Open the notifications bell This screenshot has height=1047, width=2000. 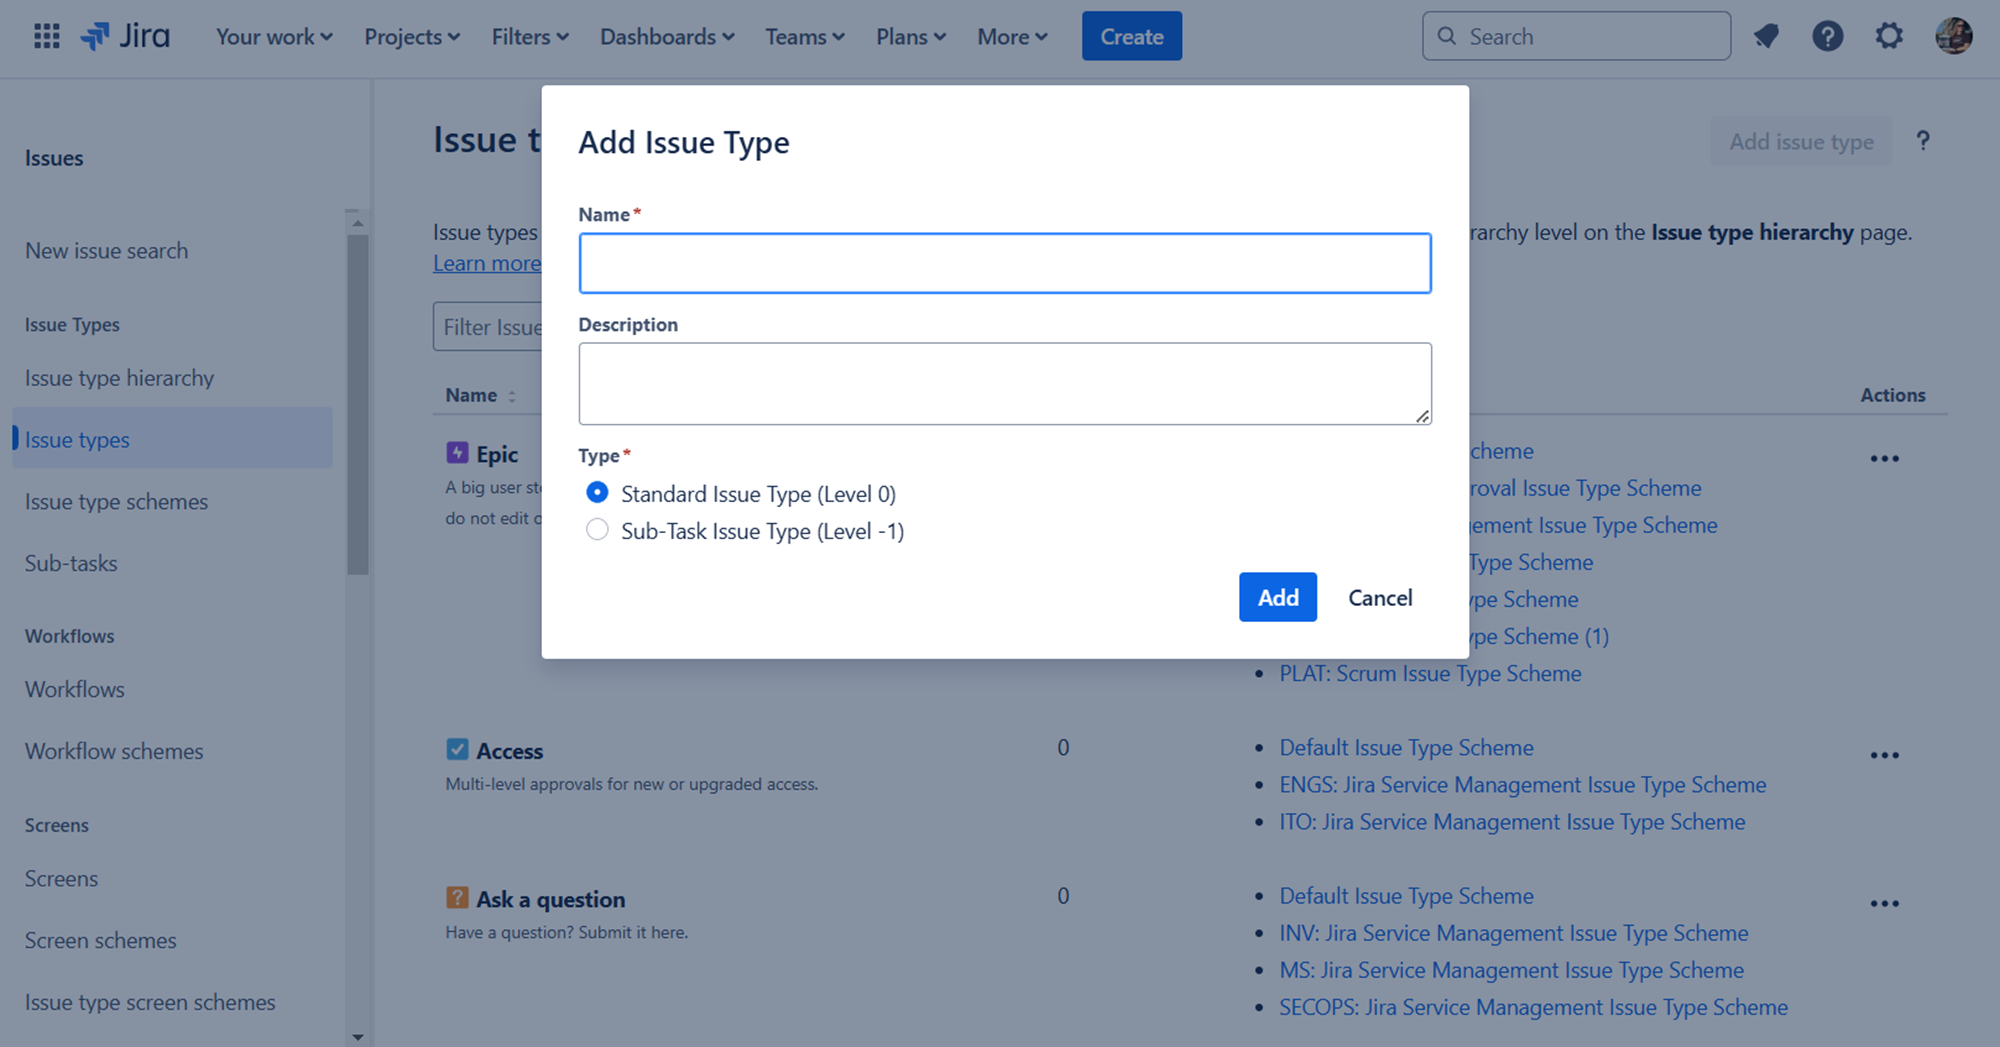pyautogui.click(x=1766, y=35)
